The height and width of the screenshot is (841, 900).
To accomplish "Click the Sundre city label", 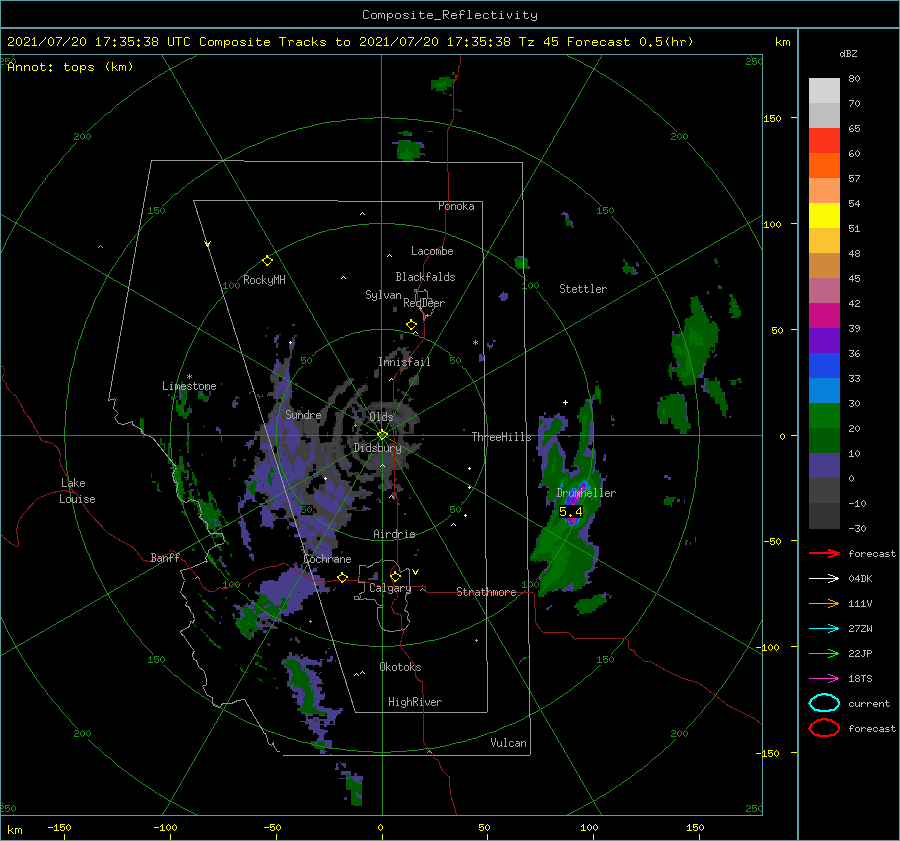I will click(303, 414).
